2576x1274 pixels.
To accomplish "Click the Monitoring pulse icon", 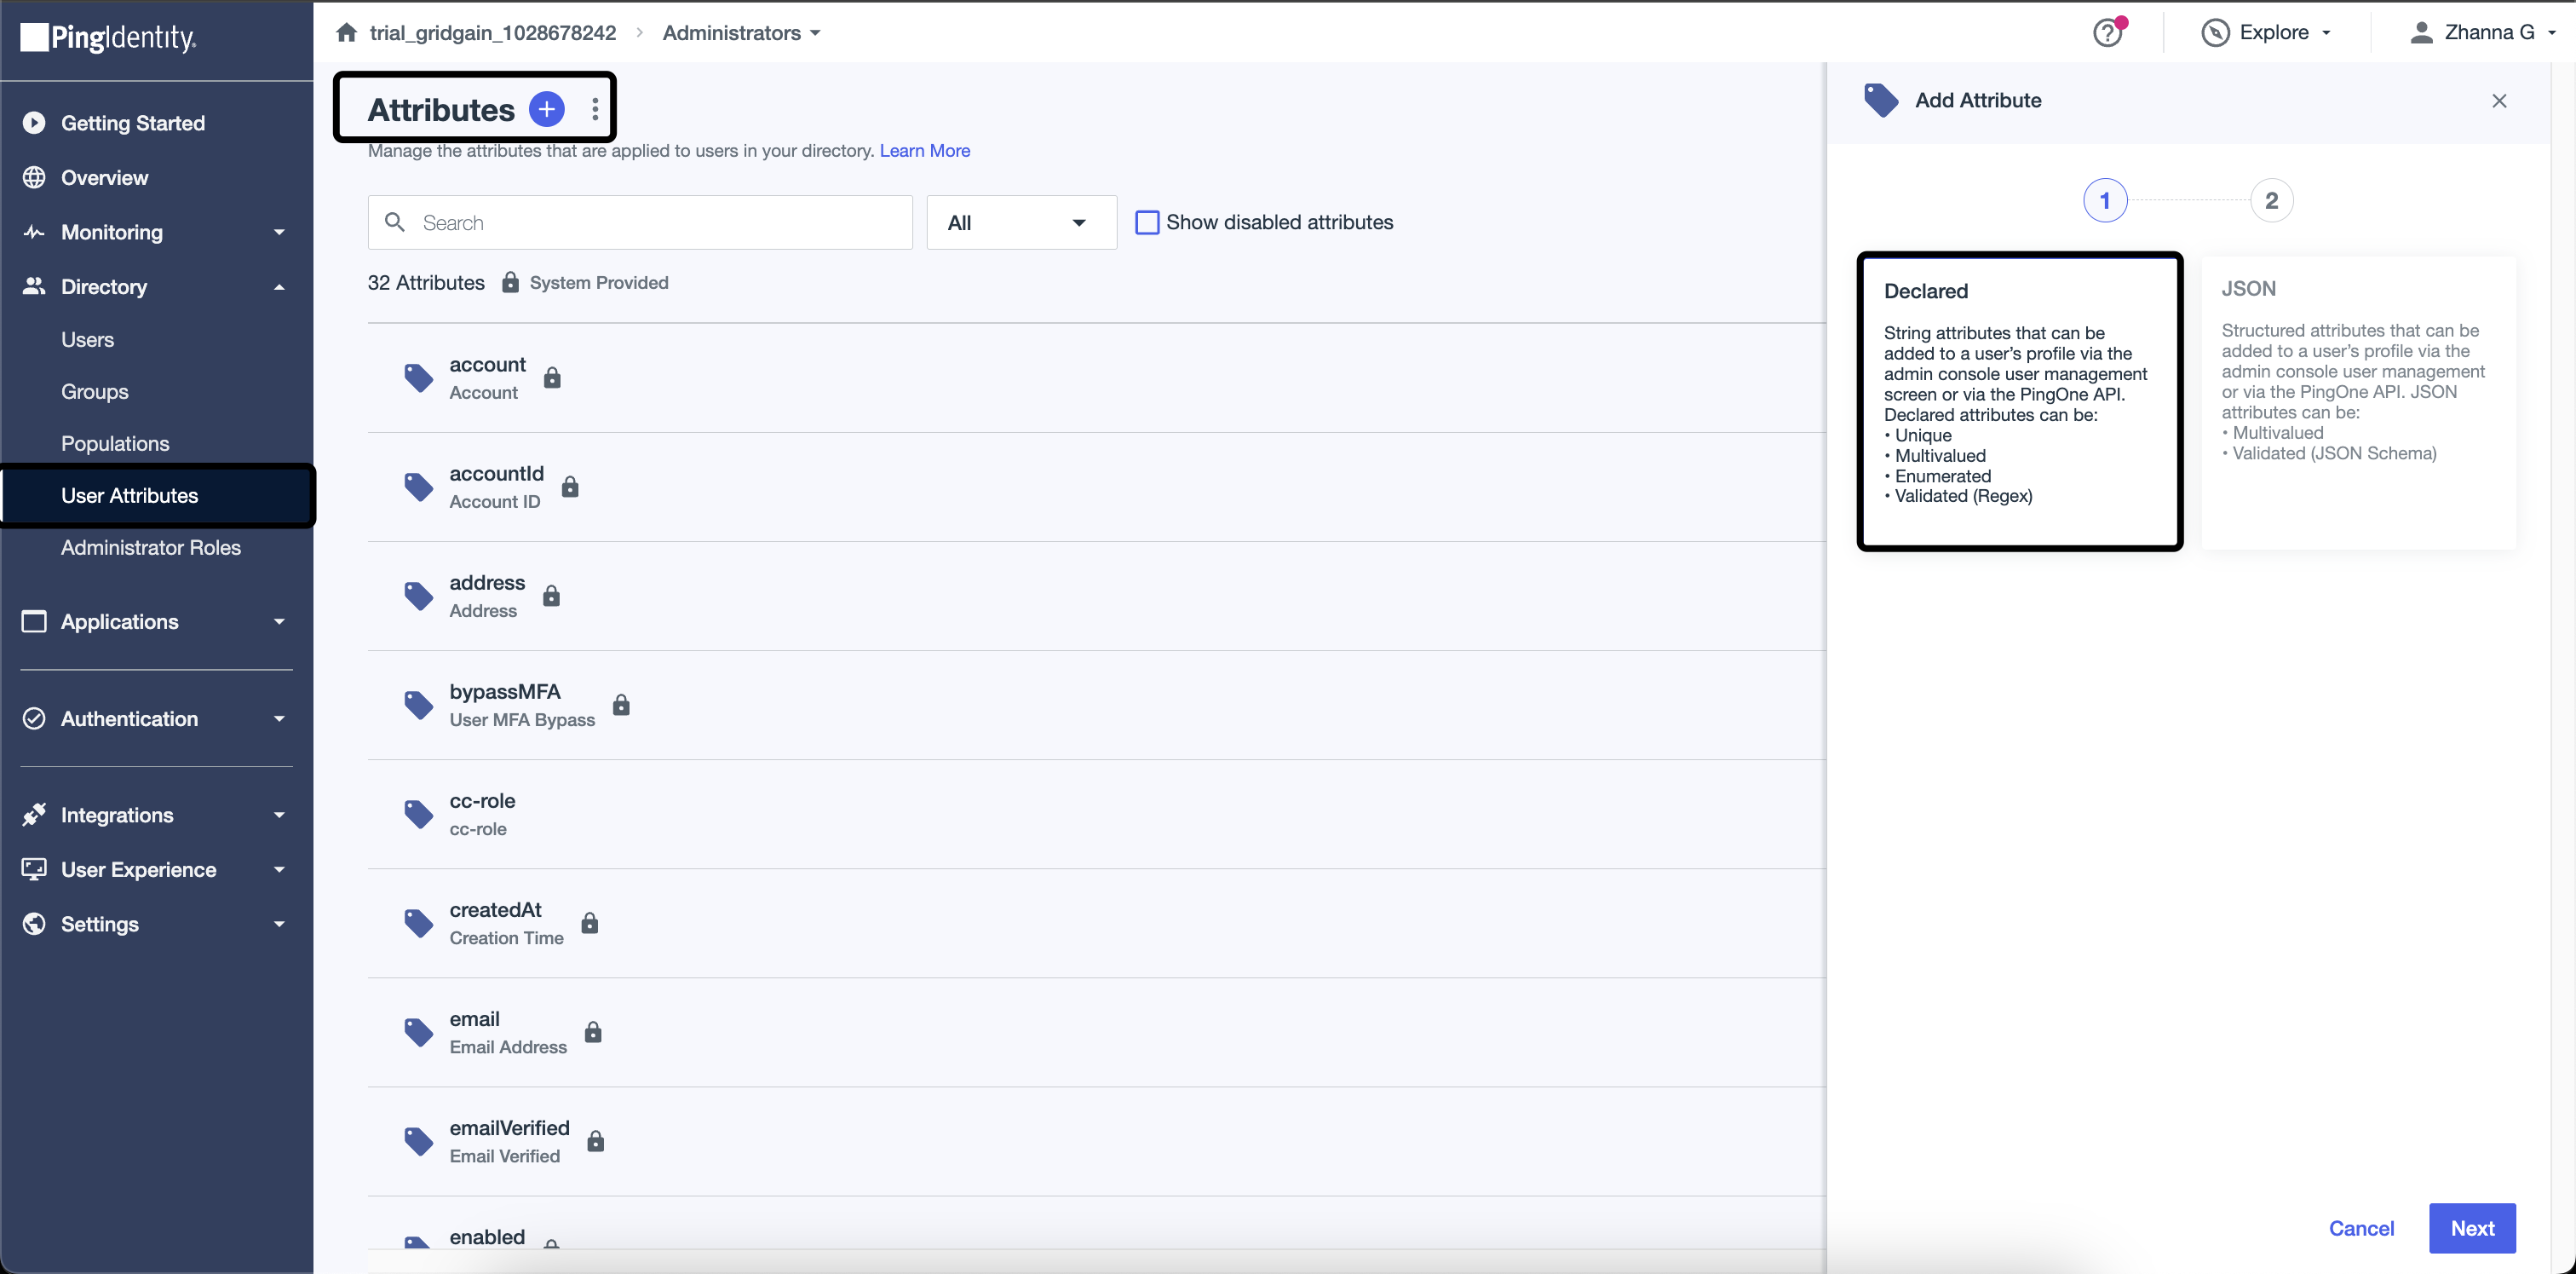I will (34, 232).
